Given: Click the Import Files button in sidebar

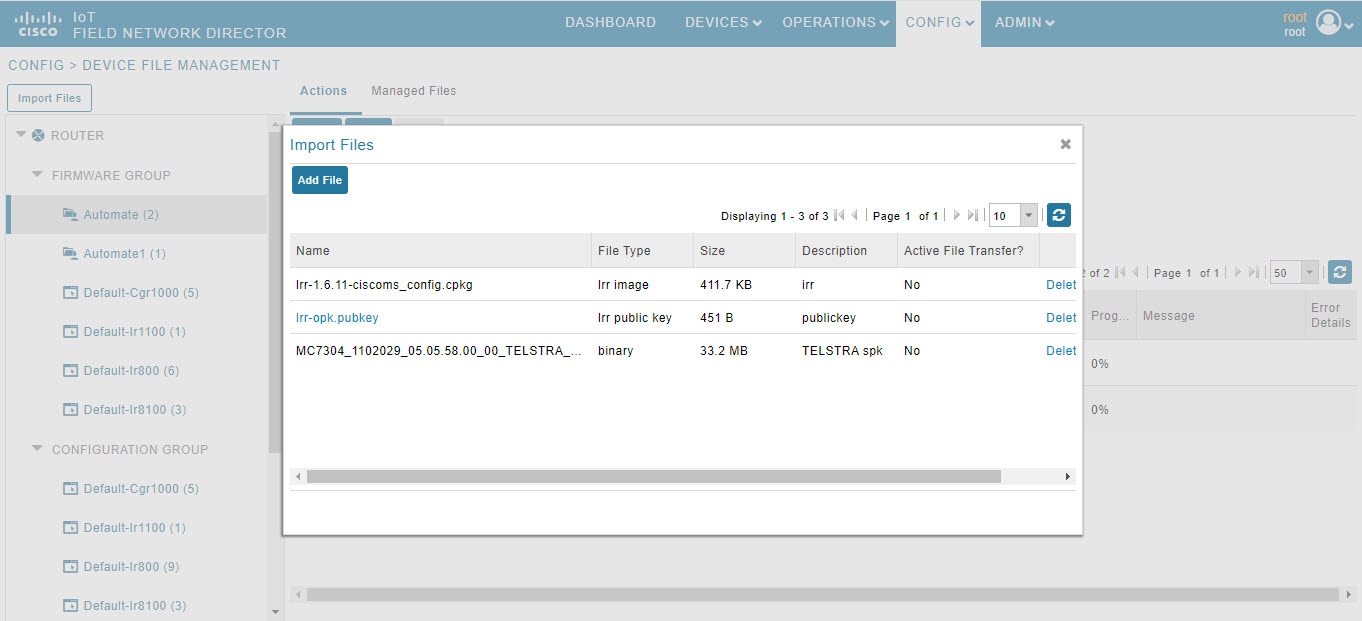Looking at the screenshot, I should click(50, 98).
